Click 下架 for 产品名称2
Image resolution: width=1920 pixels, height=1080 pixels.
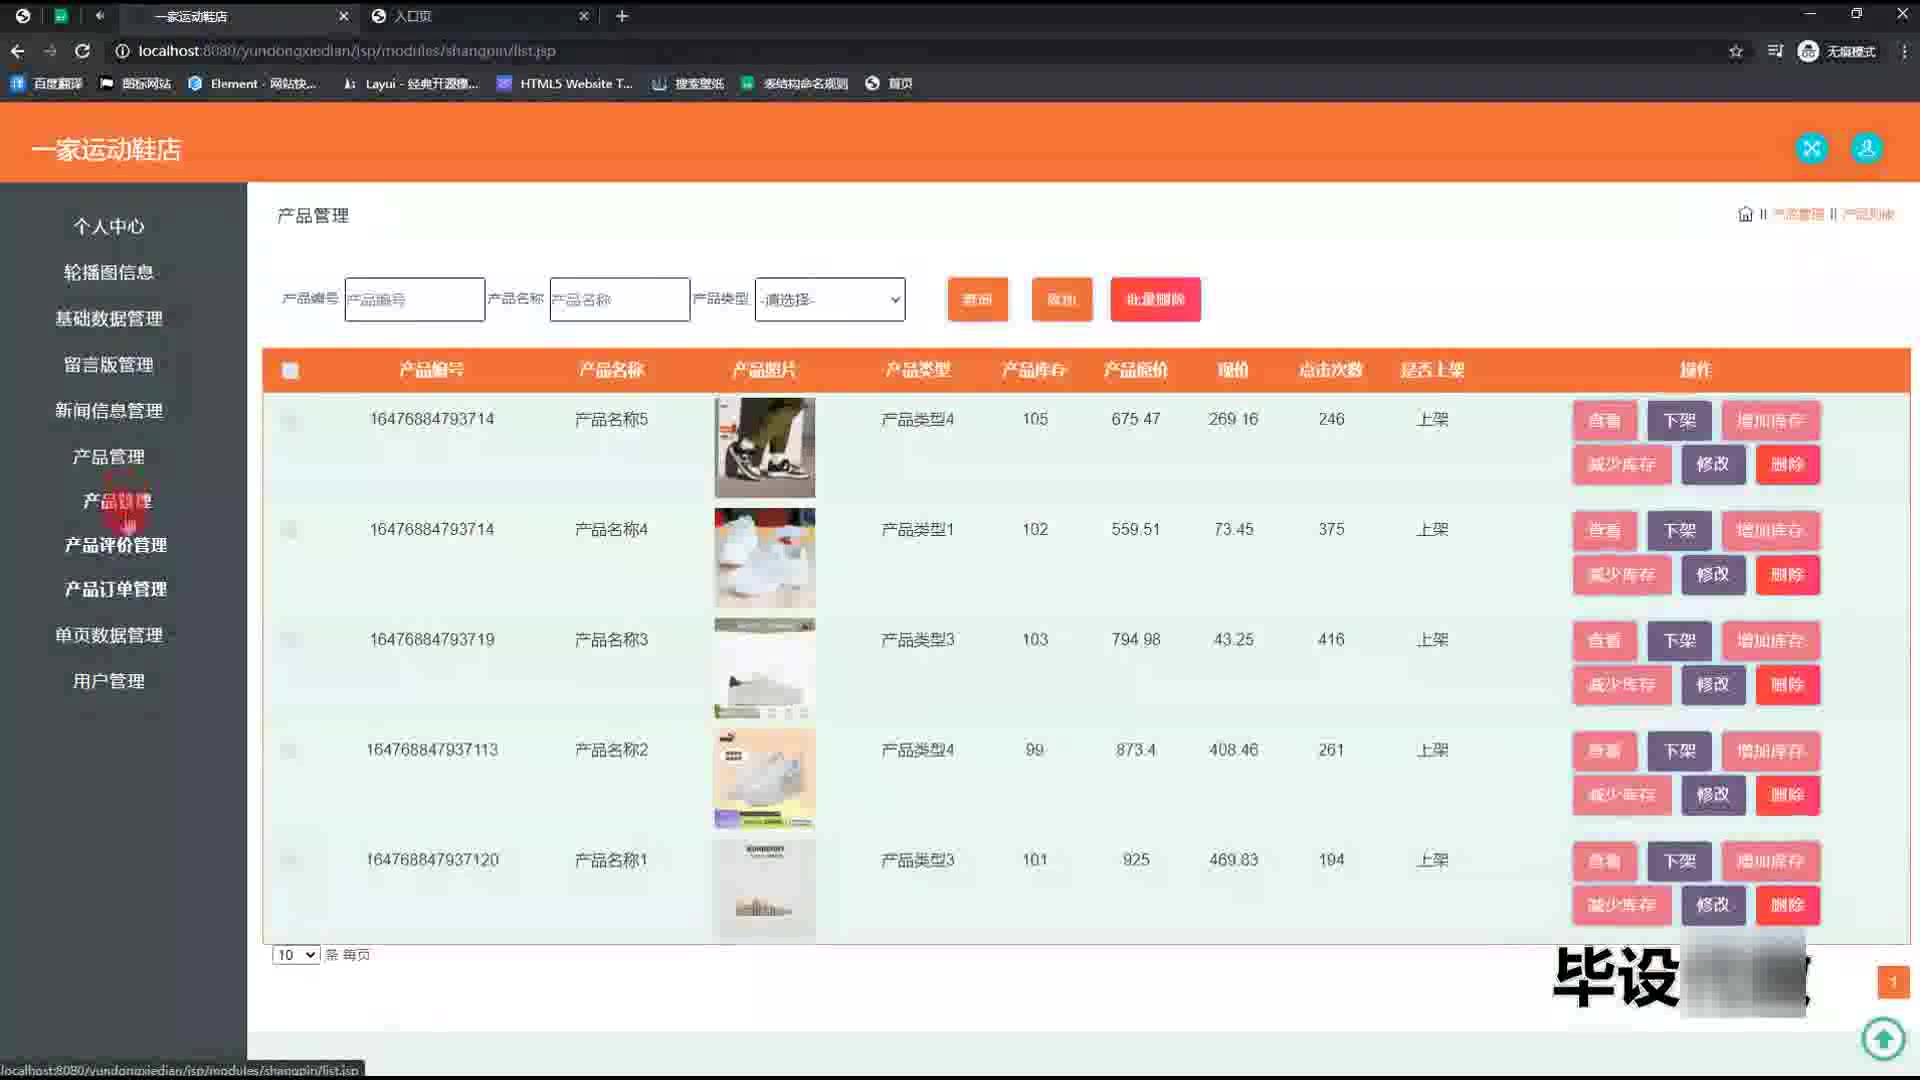click(x=1679, y=751)
